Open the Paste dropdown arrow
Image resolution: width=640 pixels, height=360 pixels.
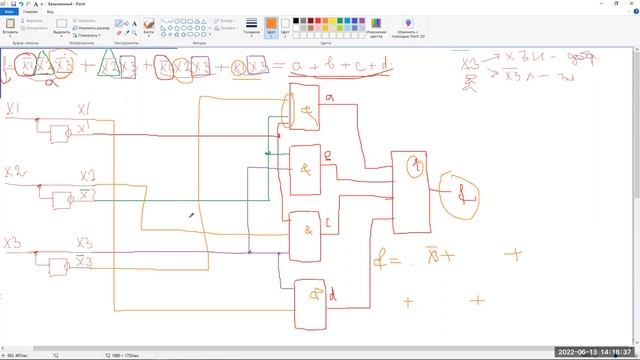tap(10, 36)
